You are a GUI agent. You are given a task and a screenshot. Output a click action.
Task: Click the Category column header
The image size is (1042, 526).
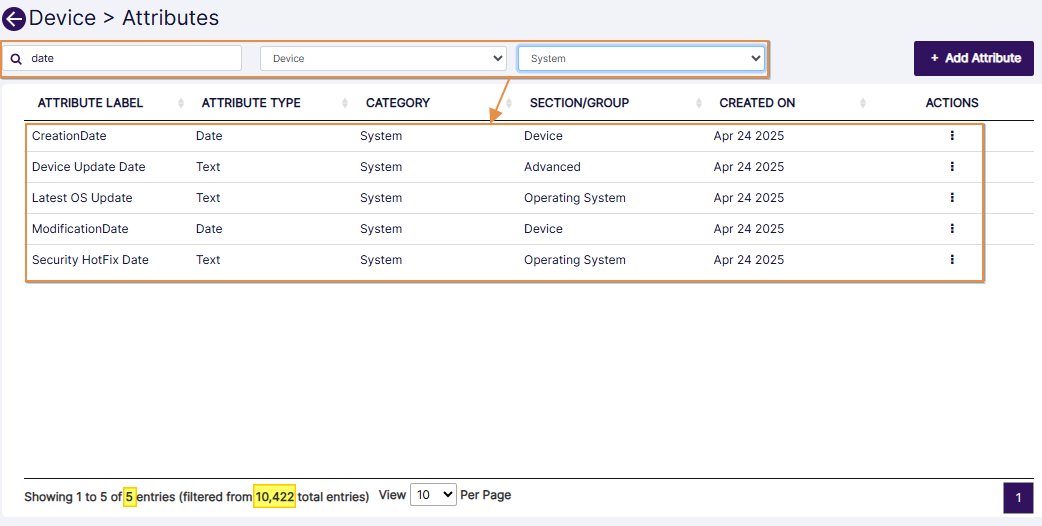pos(398,103)
